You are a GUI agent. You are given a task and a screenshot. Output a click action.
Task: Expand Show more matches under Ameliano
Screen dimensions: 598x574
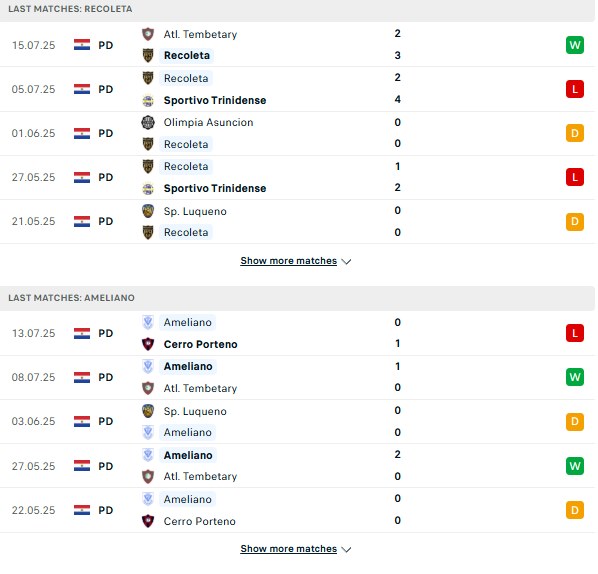tap(289, 549)
